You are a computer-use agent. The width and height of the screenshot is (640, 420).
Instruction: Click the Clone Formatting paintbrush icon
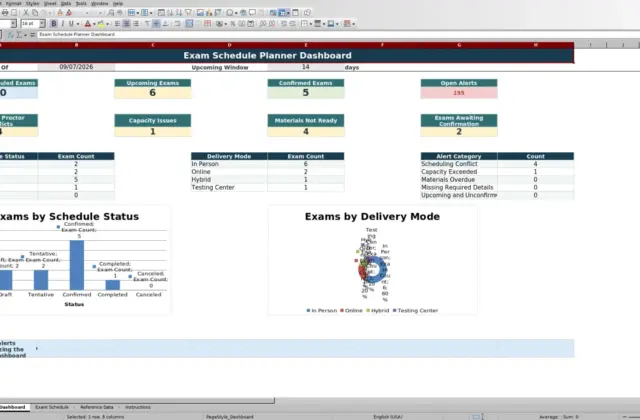tap(60, 13)
